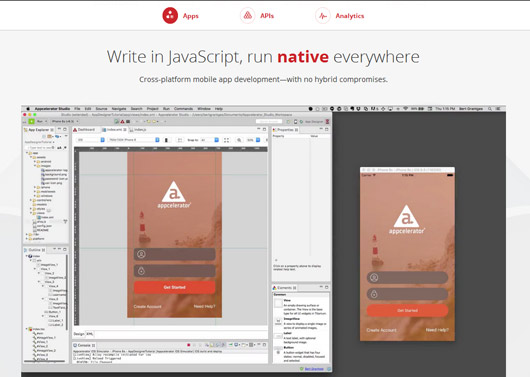Screen dimensions: 530x377
Task: Open the File menu
Action: click(x=77, y=109)
